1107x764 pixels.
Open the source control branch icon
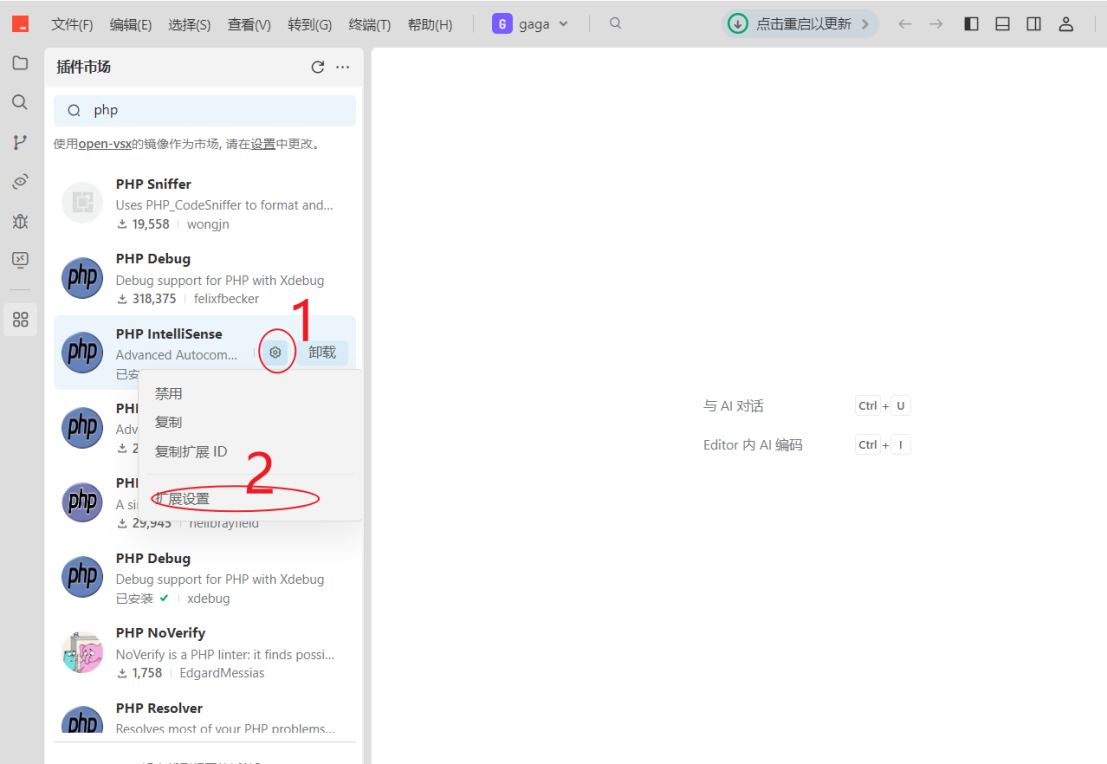[x=20, y=142]
